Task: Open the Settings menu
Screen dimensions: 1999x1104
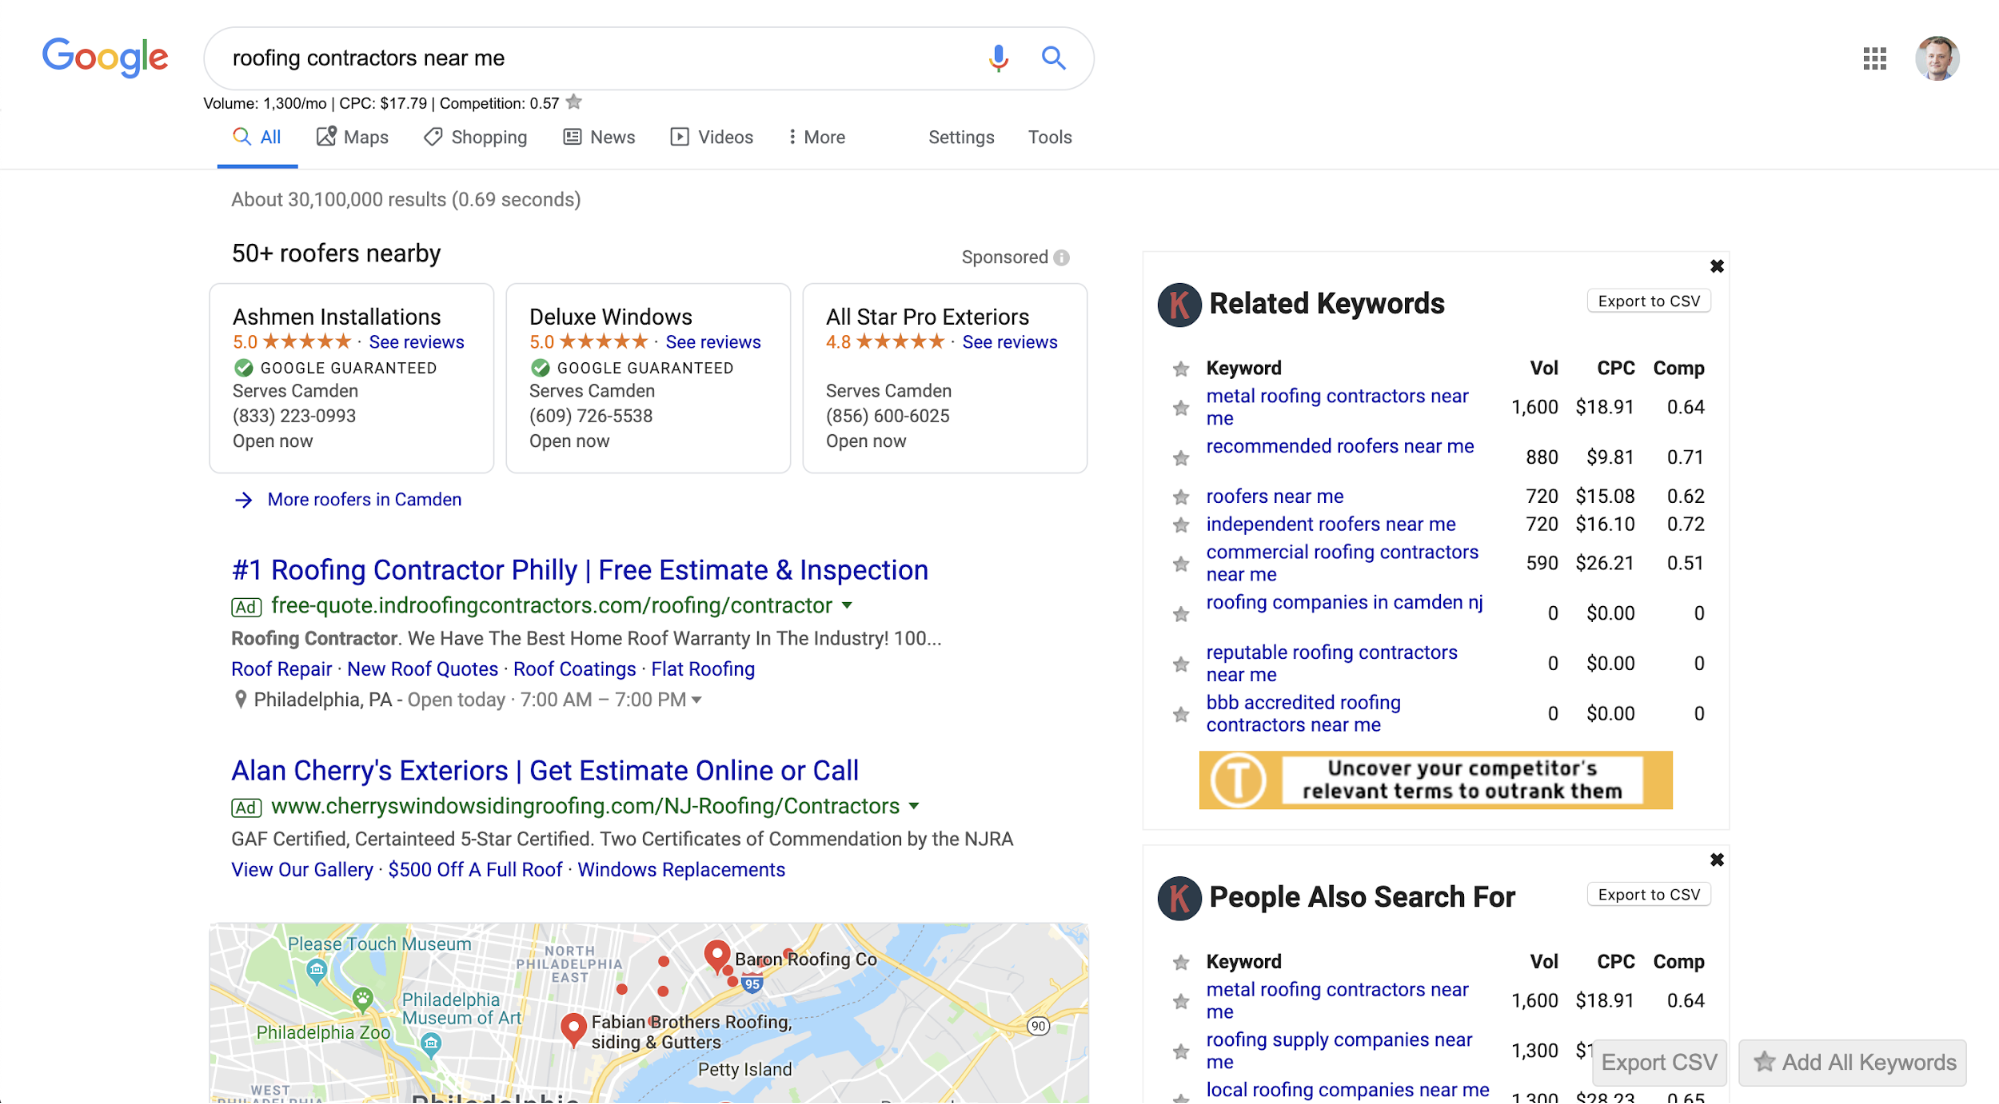Action: (961, 137)
